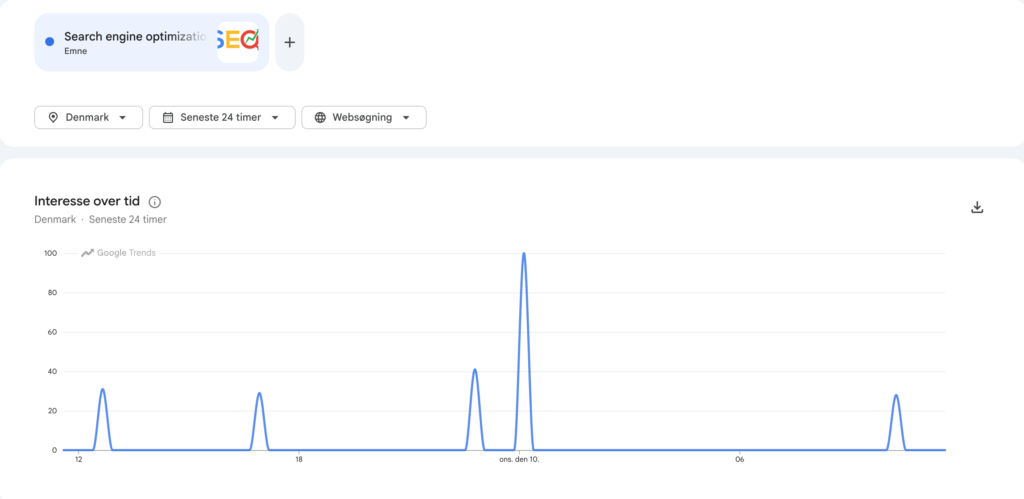Click the Google Trends logo watermark
1024x499 pixels.
pos(118,253)
